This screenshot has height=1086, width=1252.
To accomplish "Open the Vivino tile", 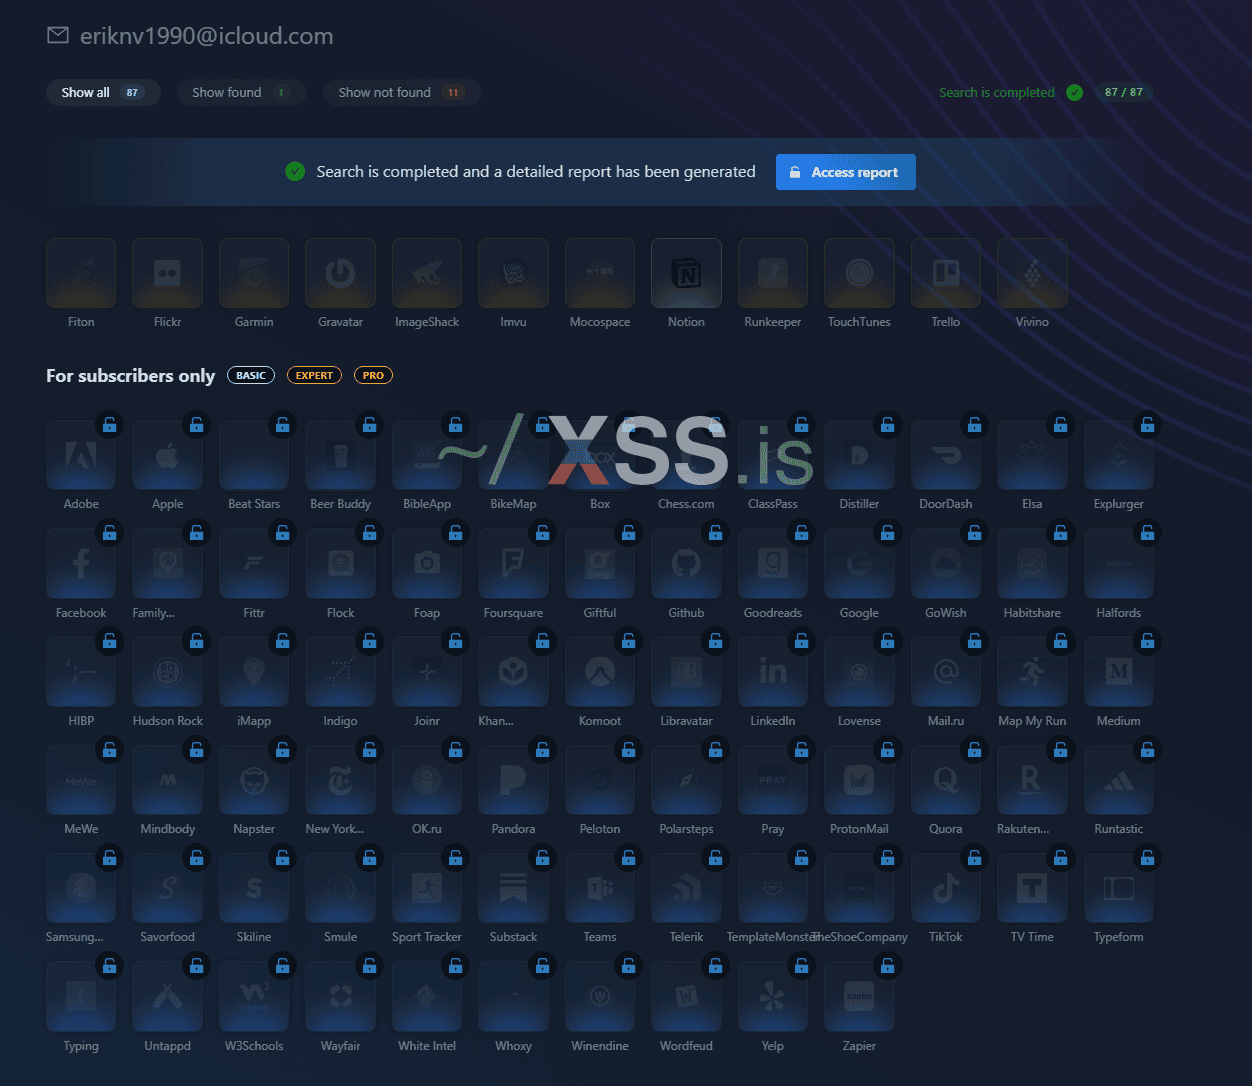I will point(1032,273).
